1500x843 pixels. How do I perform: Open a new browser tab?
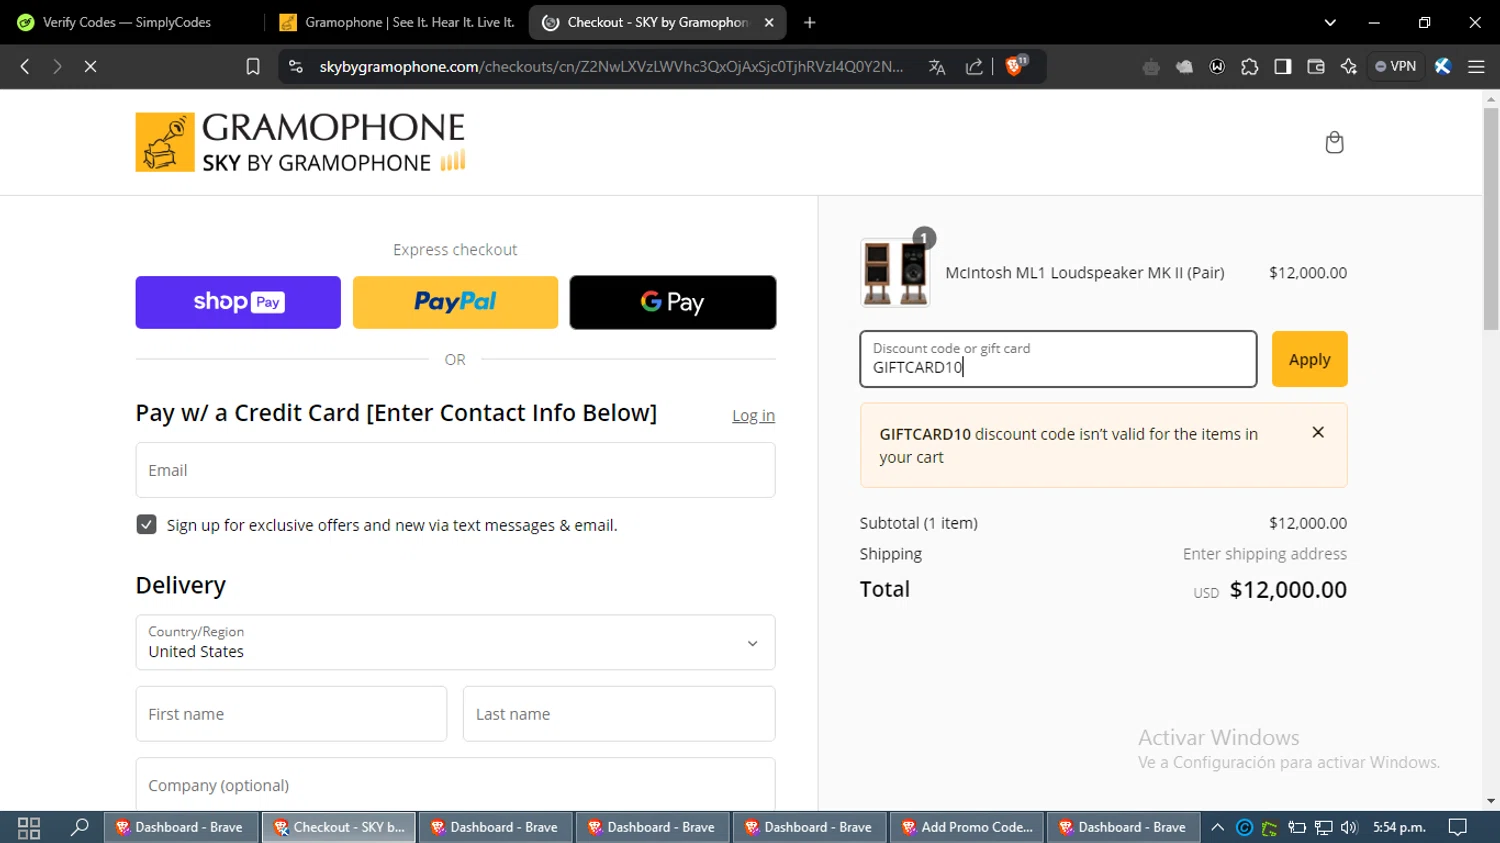pyautogui.click(x=810, y=22)
